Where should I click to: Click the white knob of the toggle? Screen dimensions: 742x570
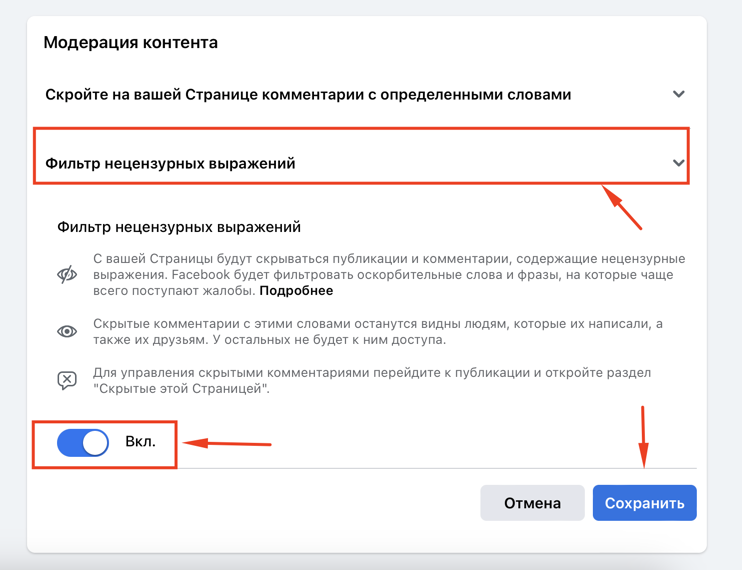coord(95,443)
